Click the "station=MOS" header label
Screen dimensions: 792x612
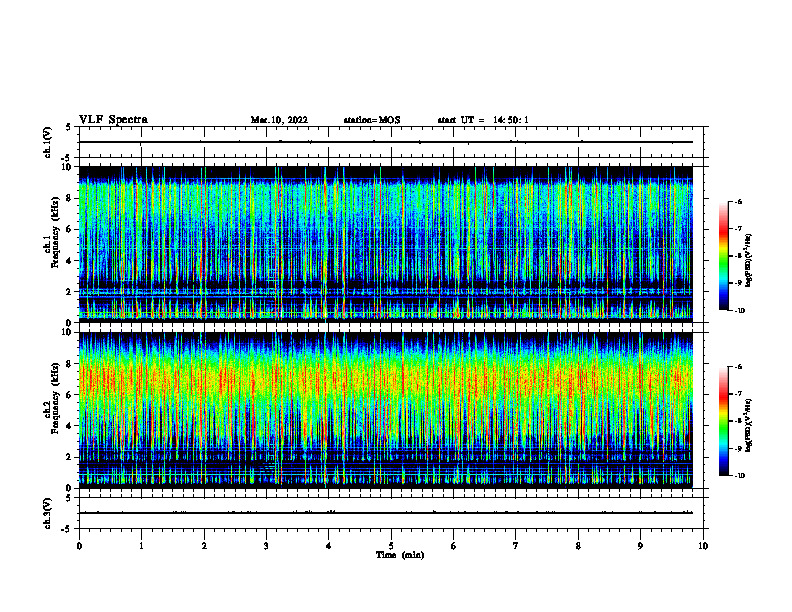click(x=372, y=120)
